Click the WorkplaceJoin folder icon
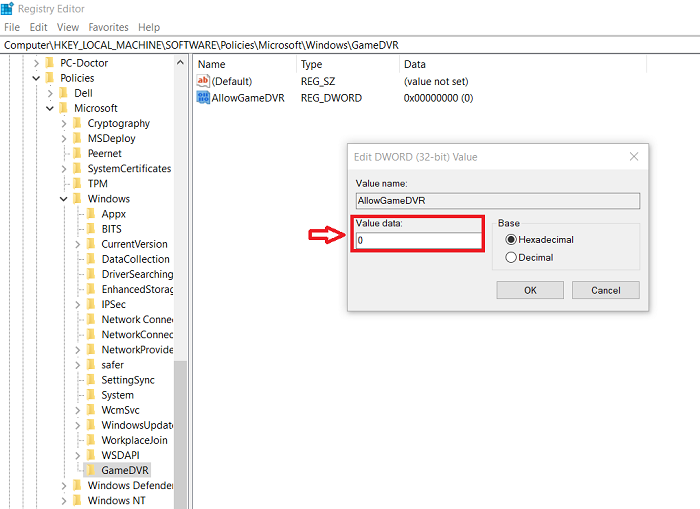Image resolution: width=700 pixels, height=509 pixels. [91, 440]
